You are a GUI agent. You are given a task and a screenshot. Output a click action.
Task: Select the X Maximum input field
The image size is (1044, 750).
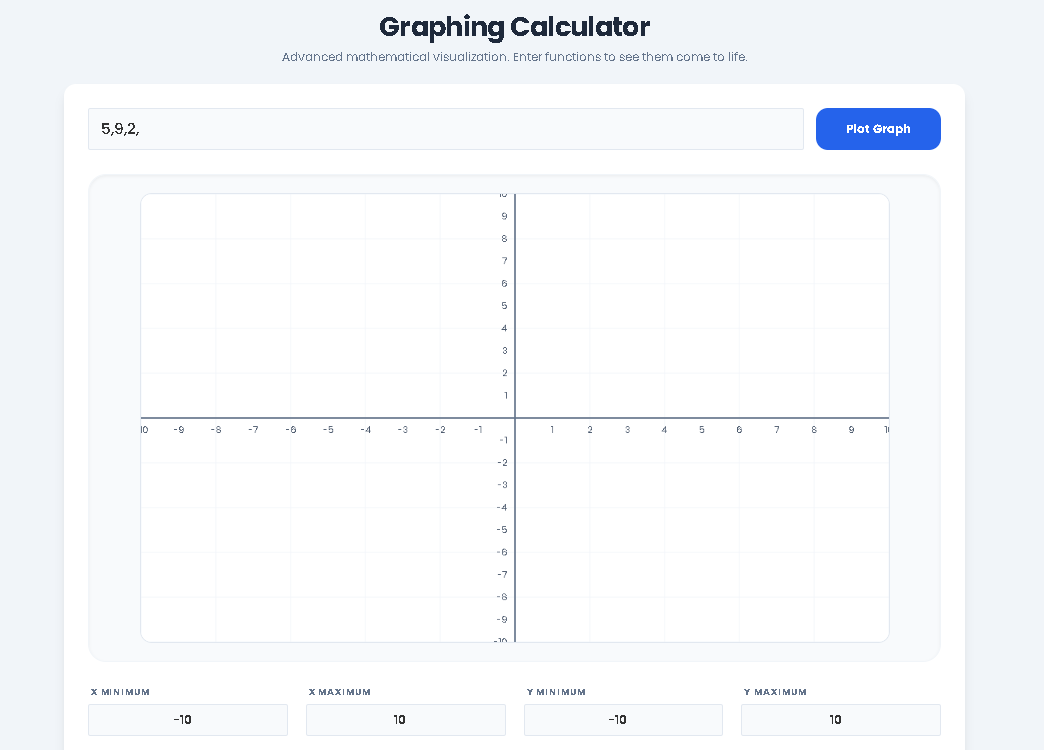click(x=405, y=719)
